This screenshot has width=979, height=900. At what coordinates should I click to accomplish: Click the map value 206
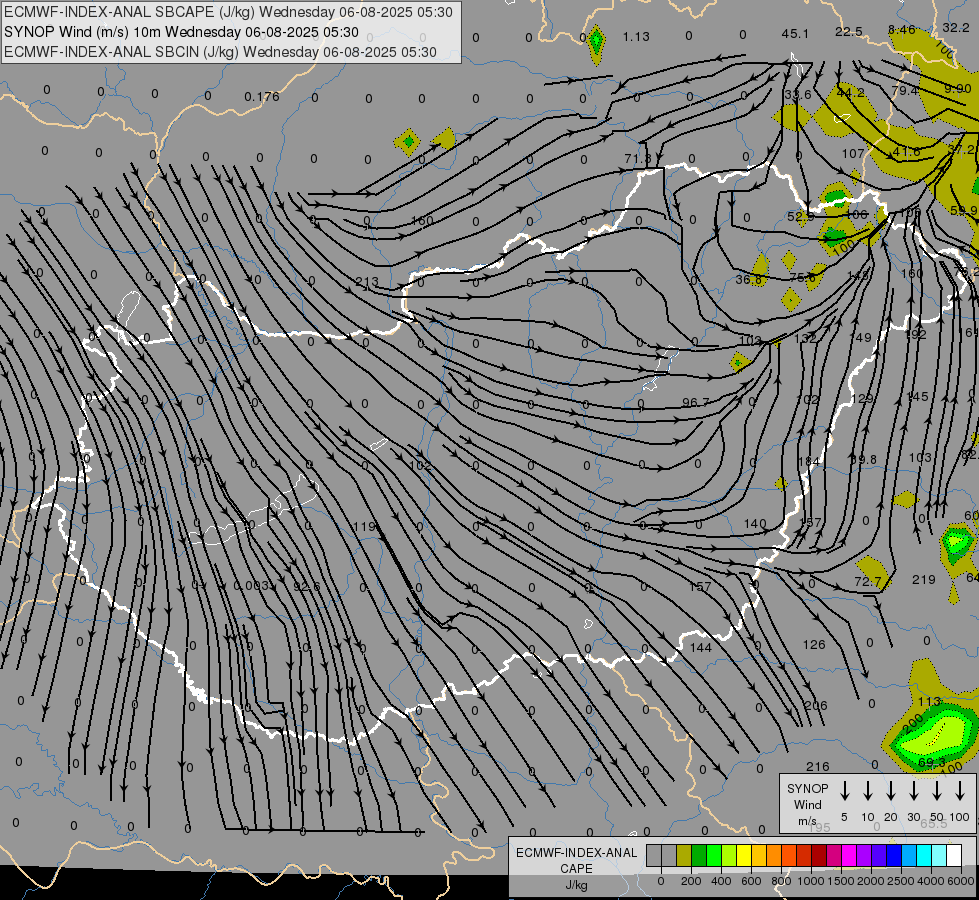815,706
